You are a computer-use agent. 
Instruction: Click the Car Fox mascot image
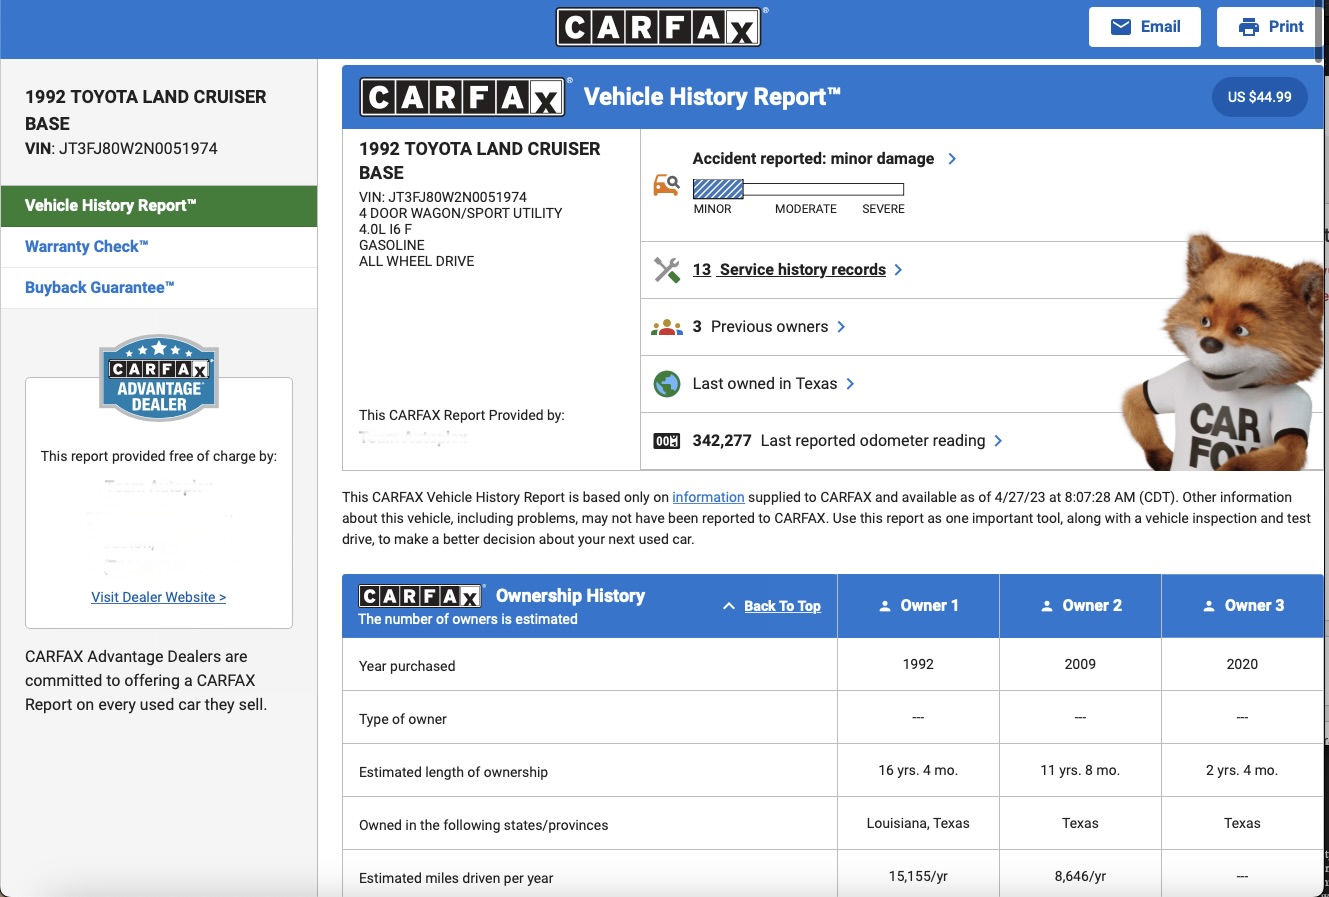(1222, 352)
